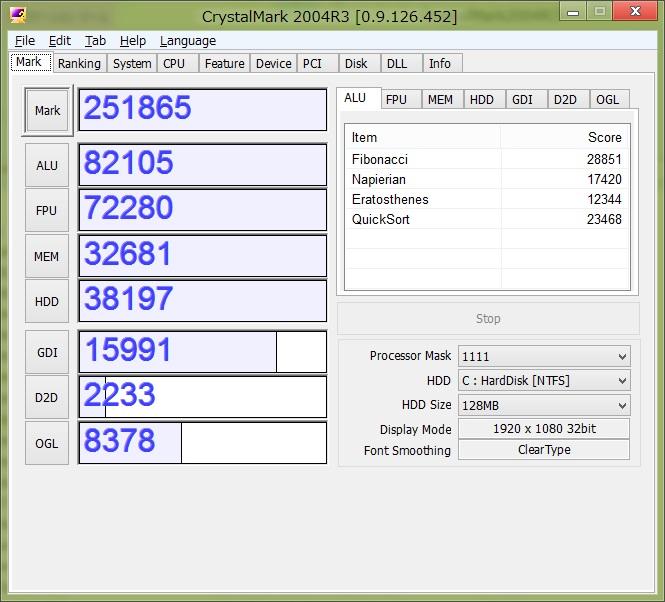Switch to the Ranking tab
The height and width of the screenshot is (602, 665).
(x=79, y=63)
